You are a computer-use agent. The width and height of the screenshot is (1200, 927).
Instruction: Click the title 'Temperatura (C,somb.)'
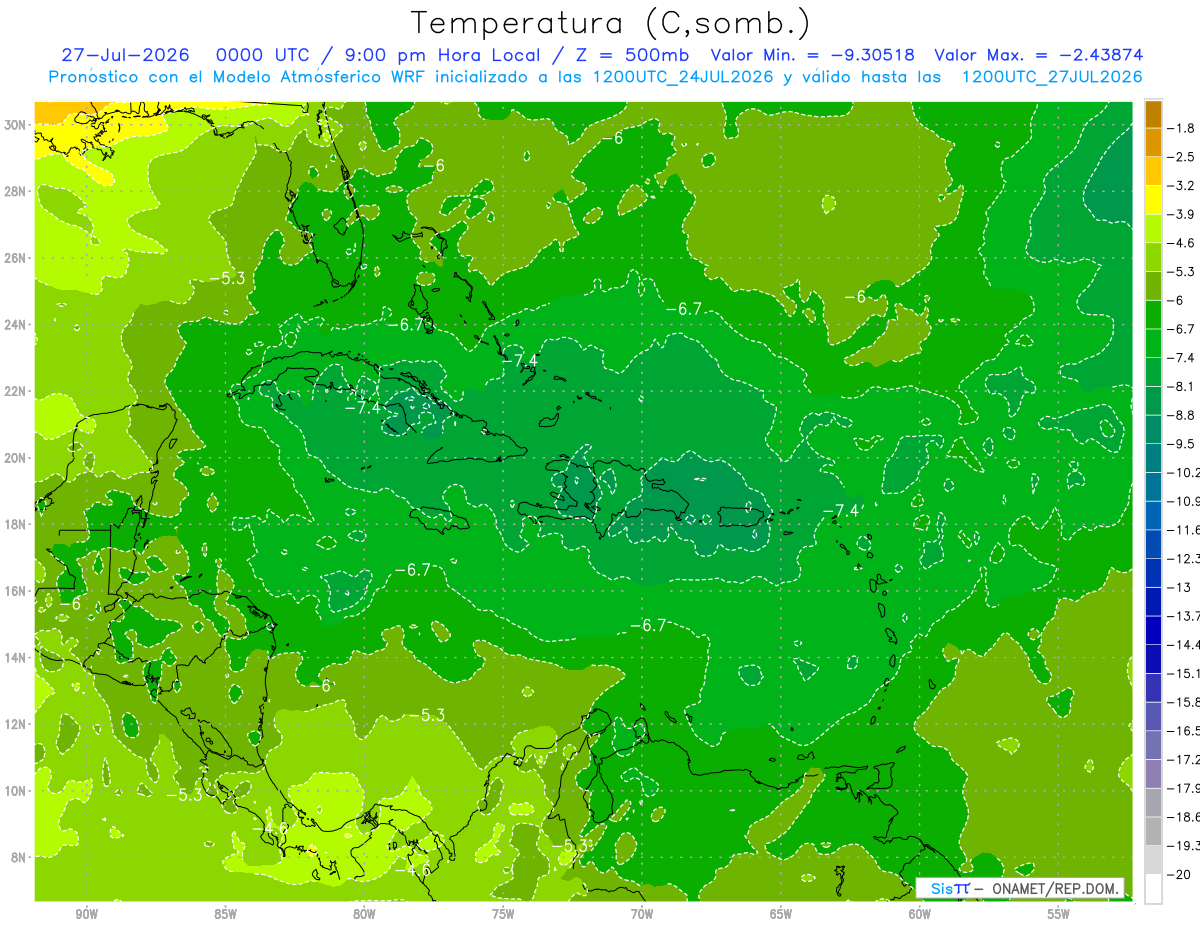coord(611,23)
